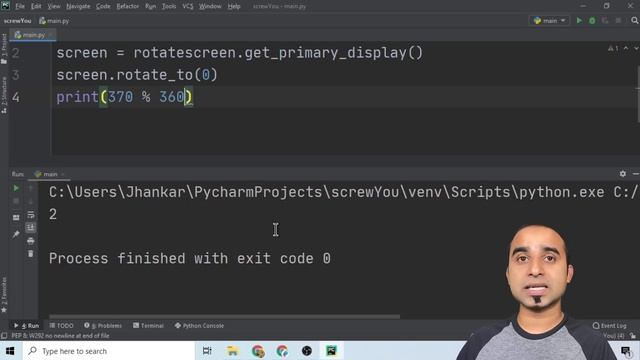This screenshot has height=360, width=640.
Task: Click the output value 2 in console
Action: coord(53,214)
